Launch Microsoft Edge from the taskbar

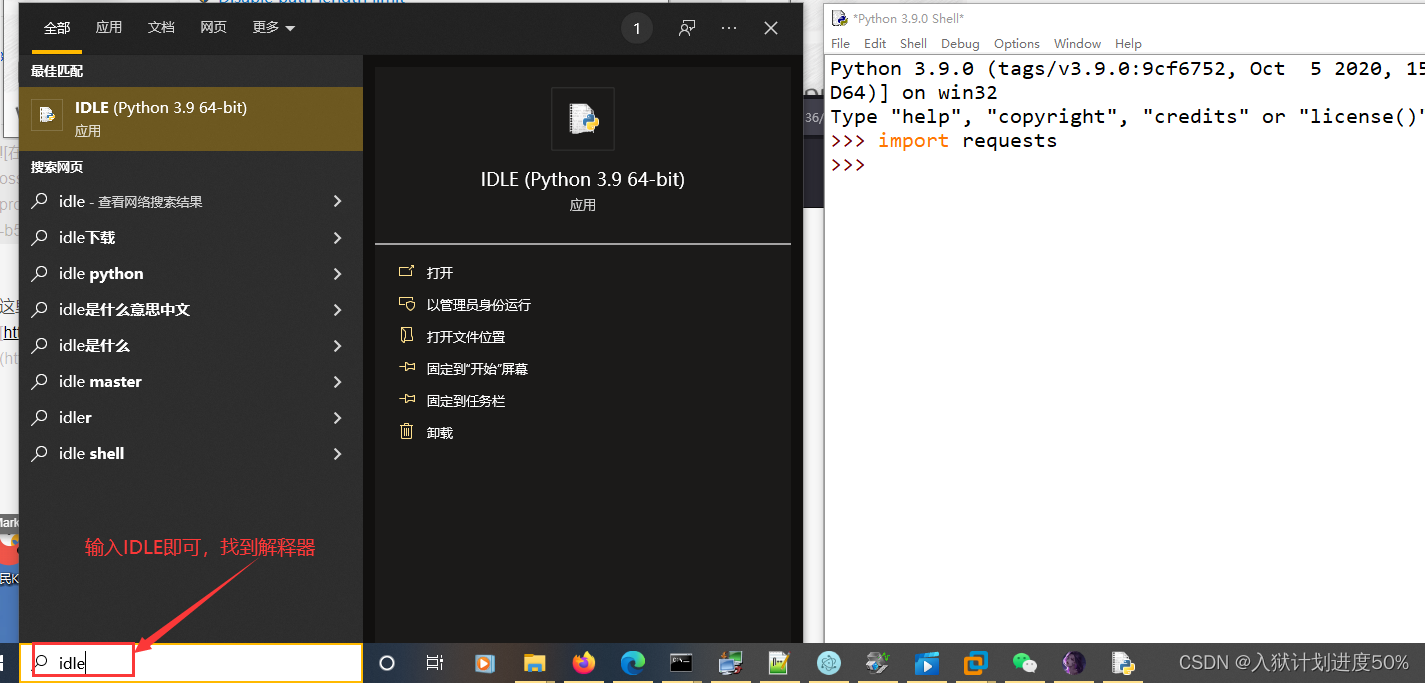tap(632, 663)
